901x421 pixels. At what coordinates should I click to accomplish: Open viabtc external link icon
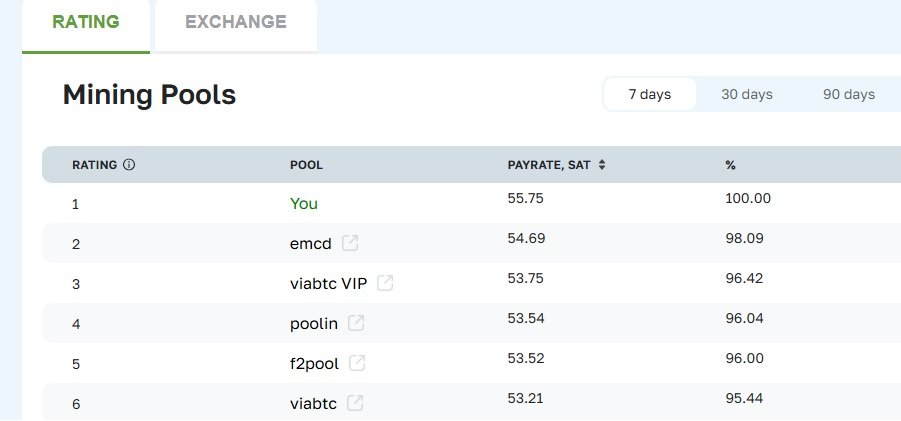(355, 403)
